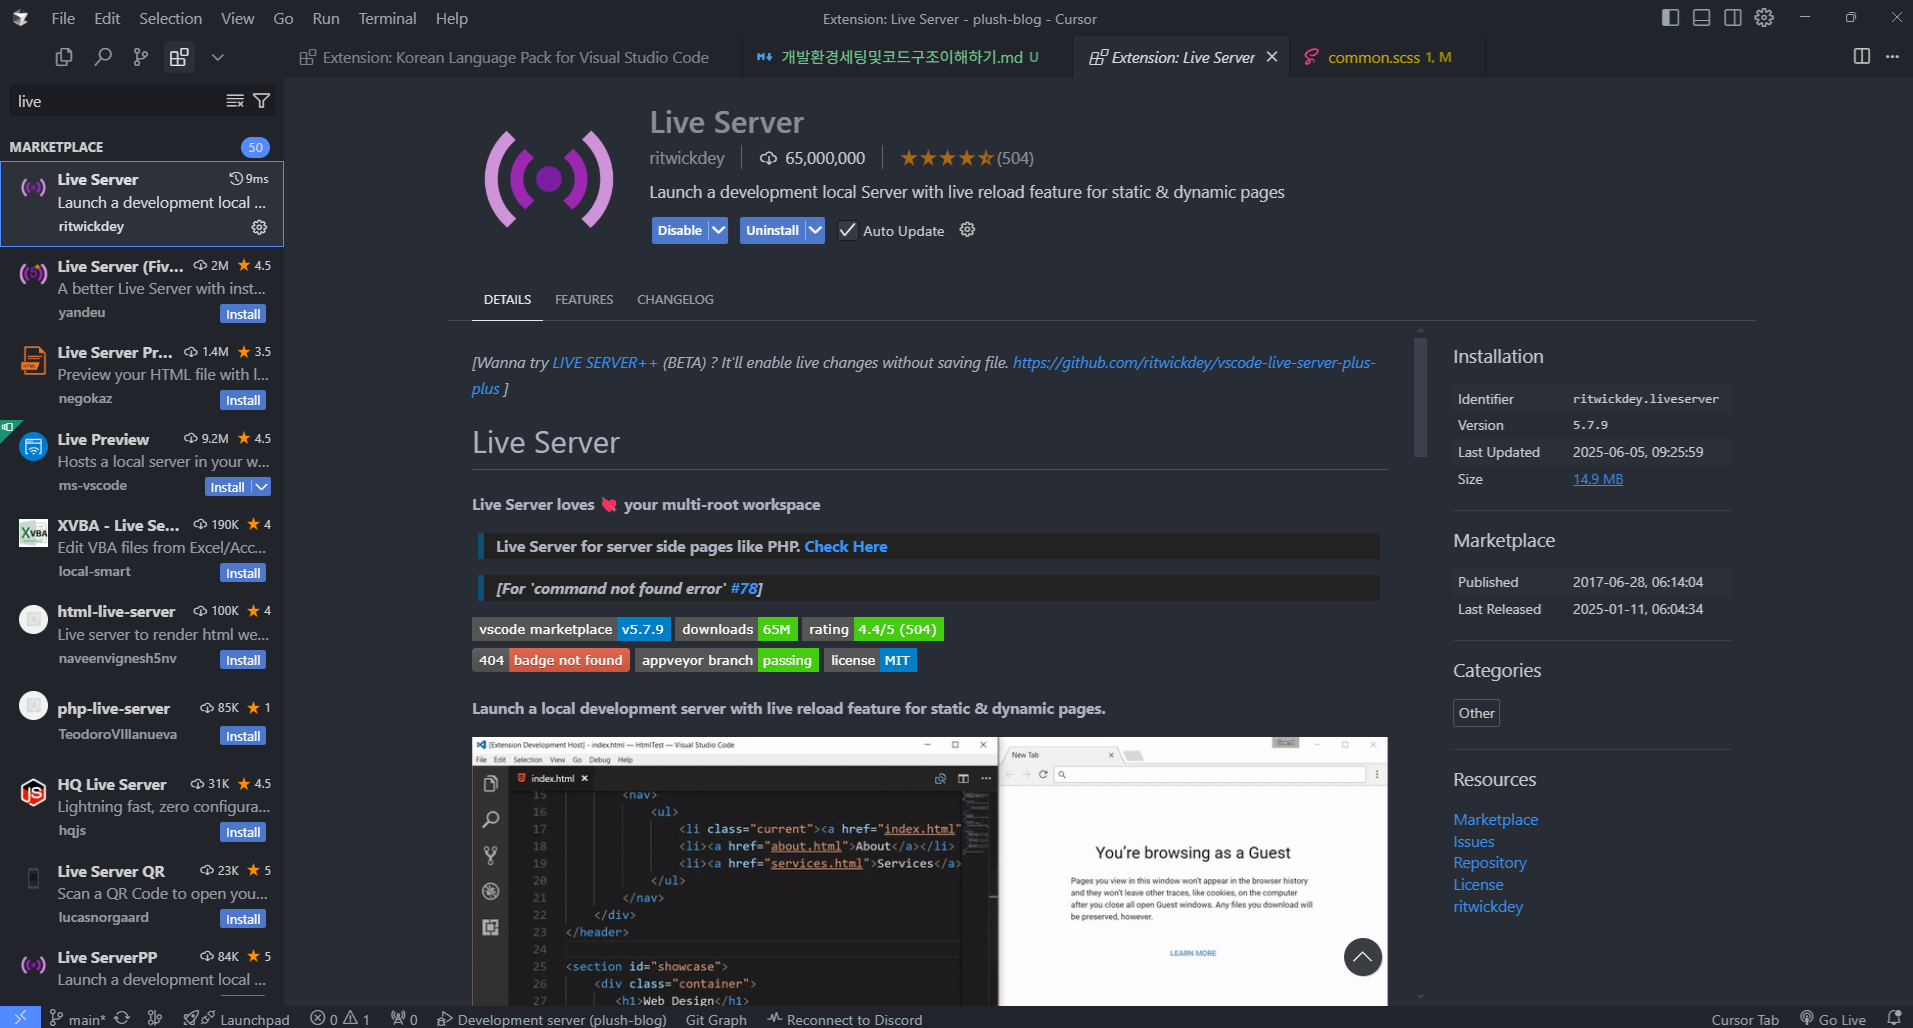Open the Terminal menu

[387, 18]
